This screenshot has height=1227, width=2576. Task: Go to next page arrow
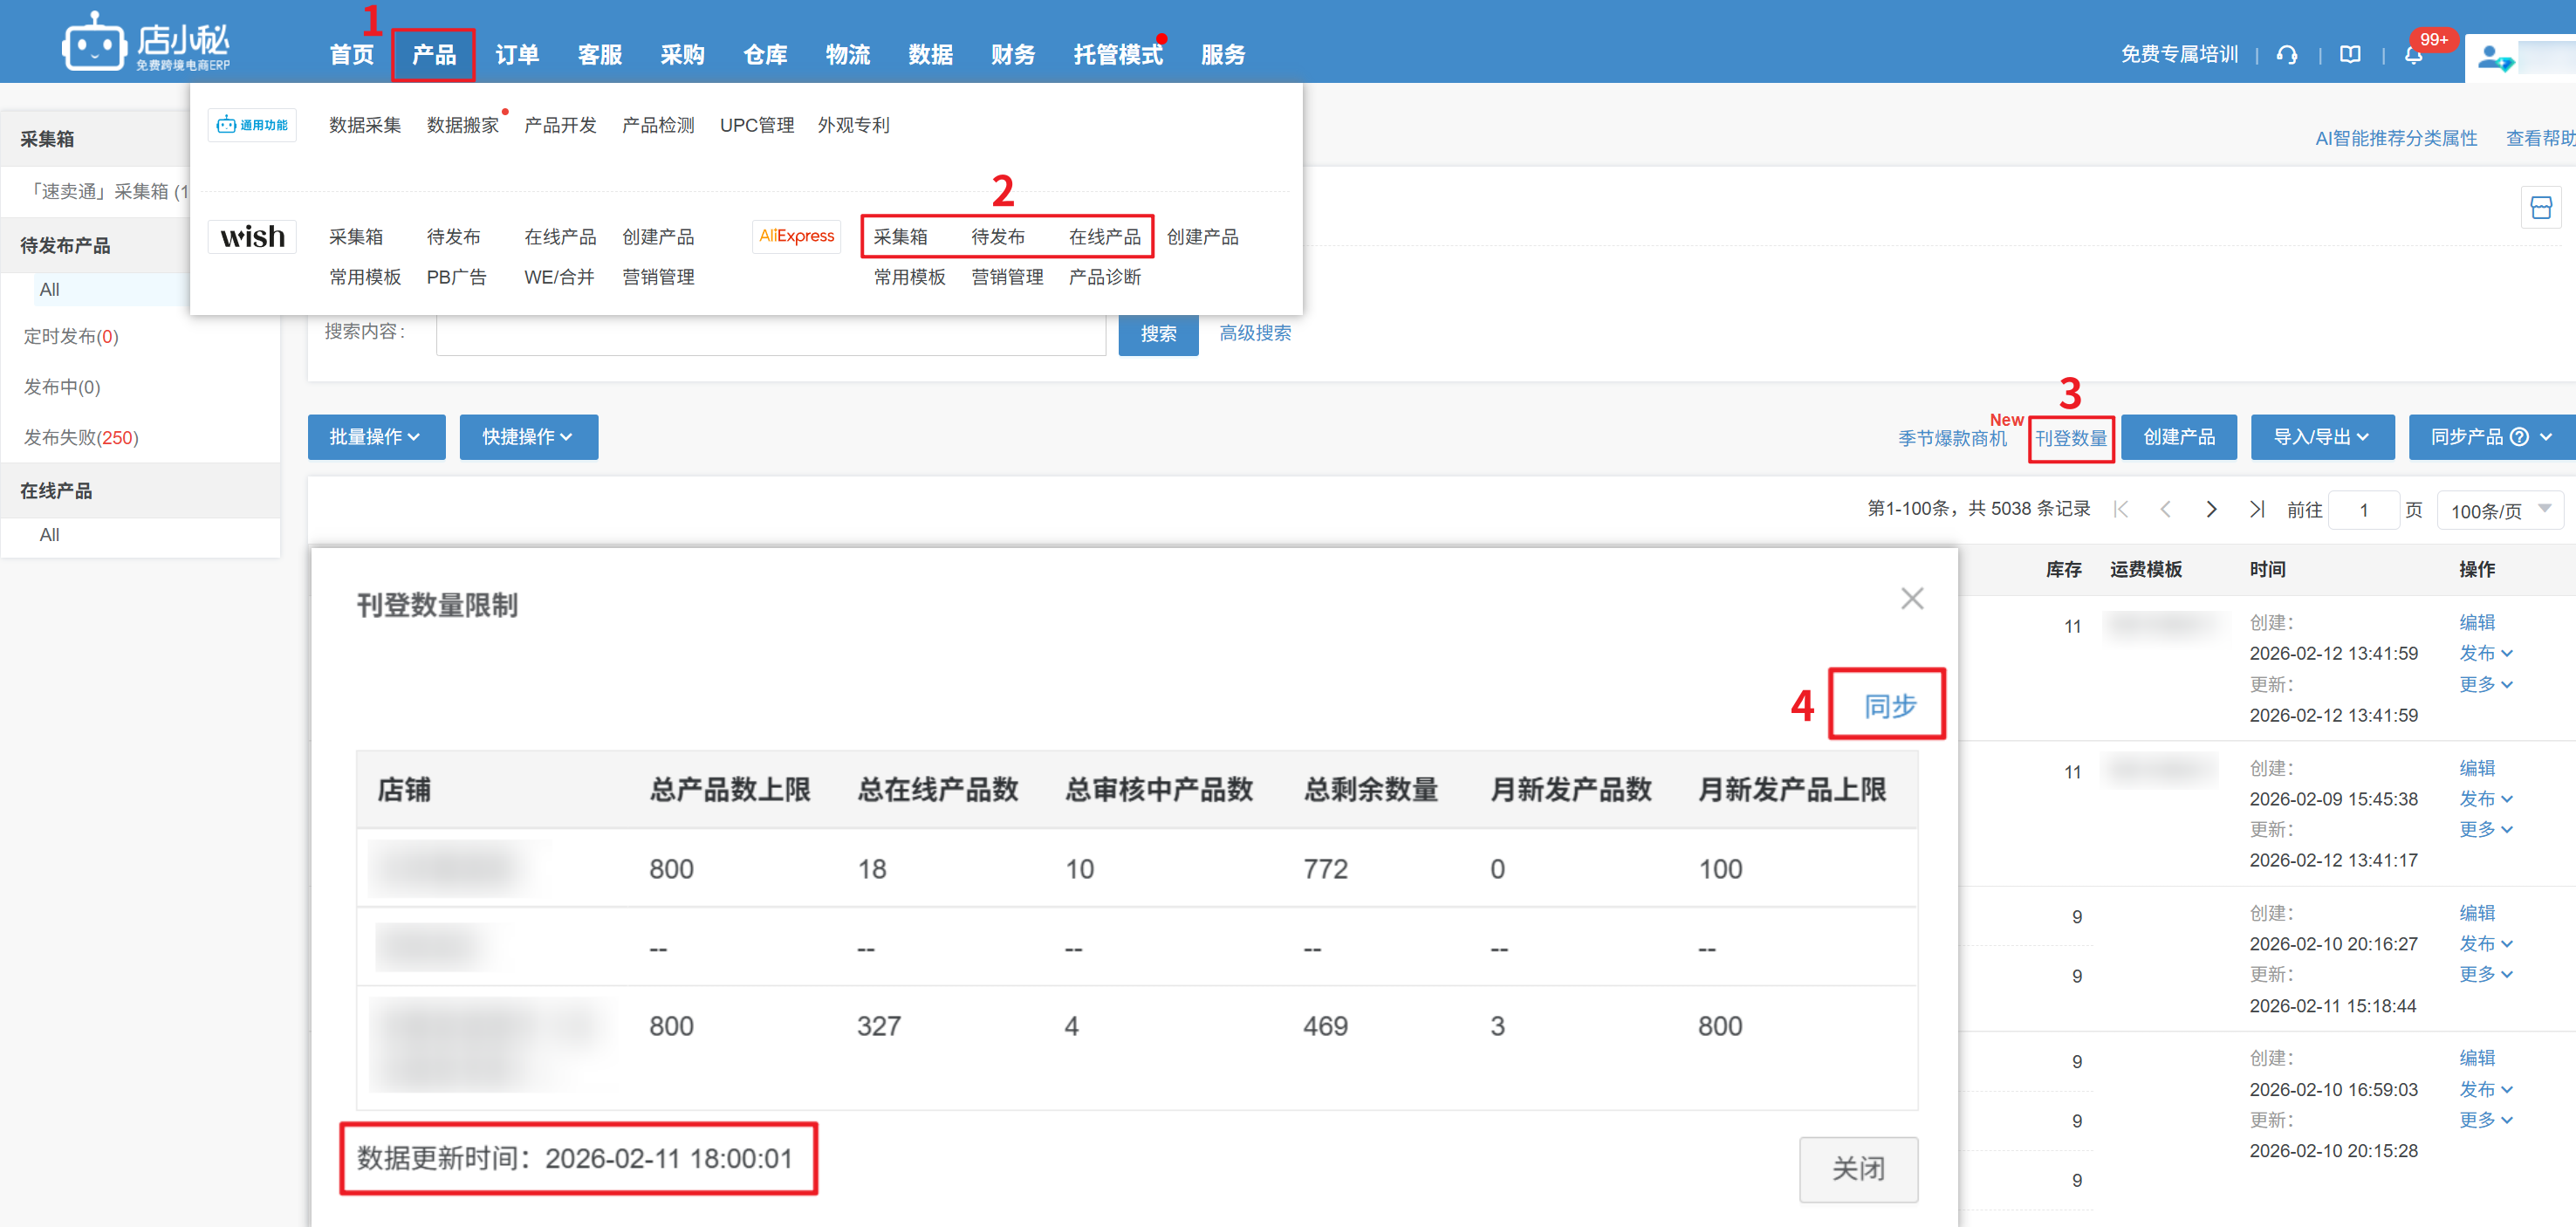pyautogui.click(x=2211, y=510)
